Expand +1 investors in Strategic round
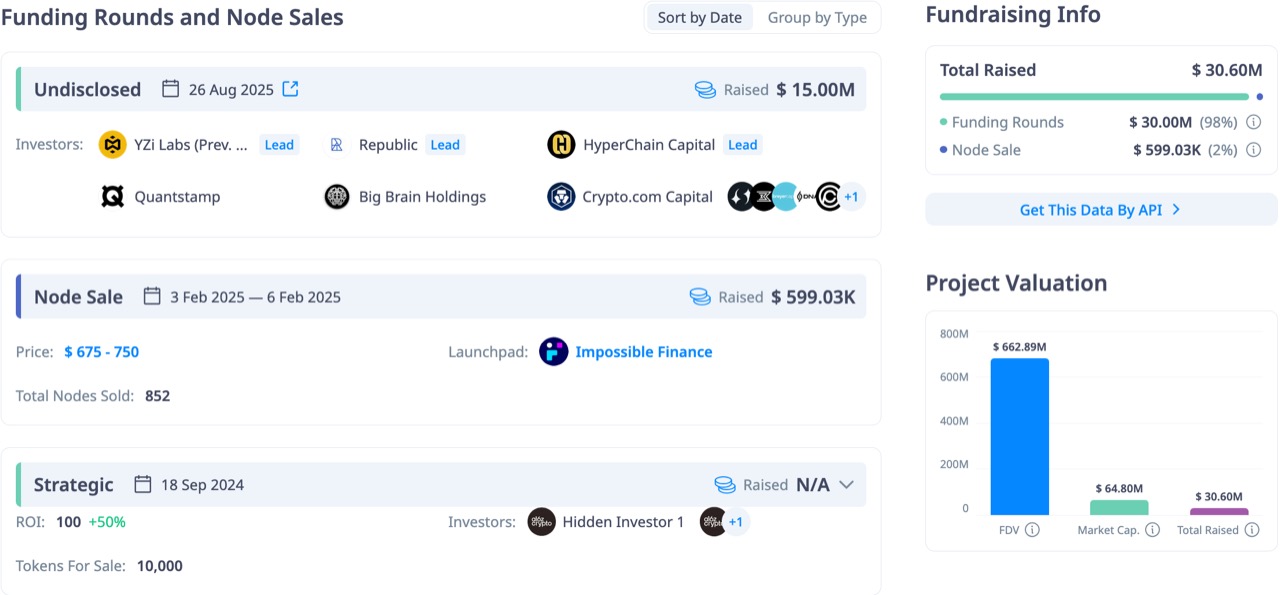The image size is (1280, 595). point(735,522)
